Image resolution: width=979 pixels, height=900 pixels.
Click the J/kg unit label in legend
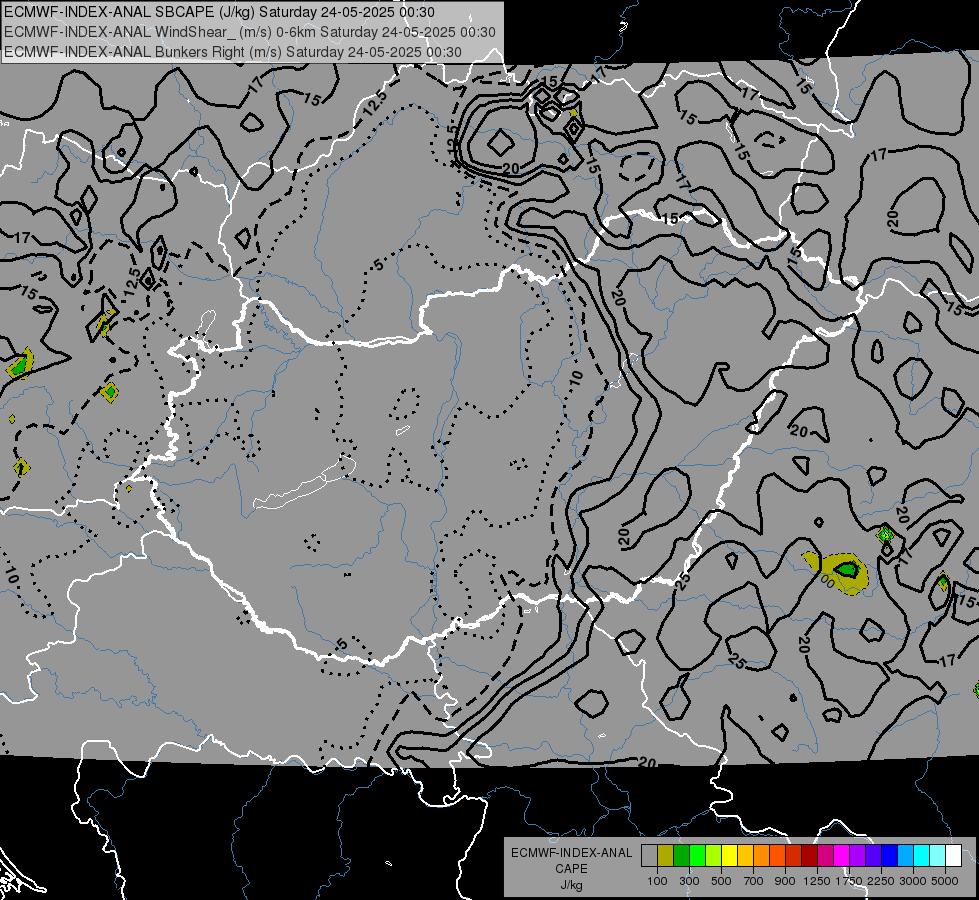[x=571, y=885]
